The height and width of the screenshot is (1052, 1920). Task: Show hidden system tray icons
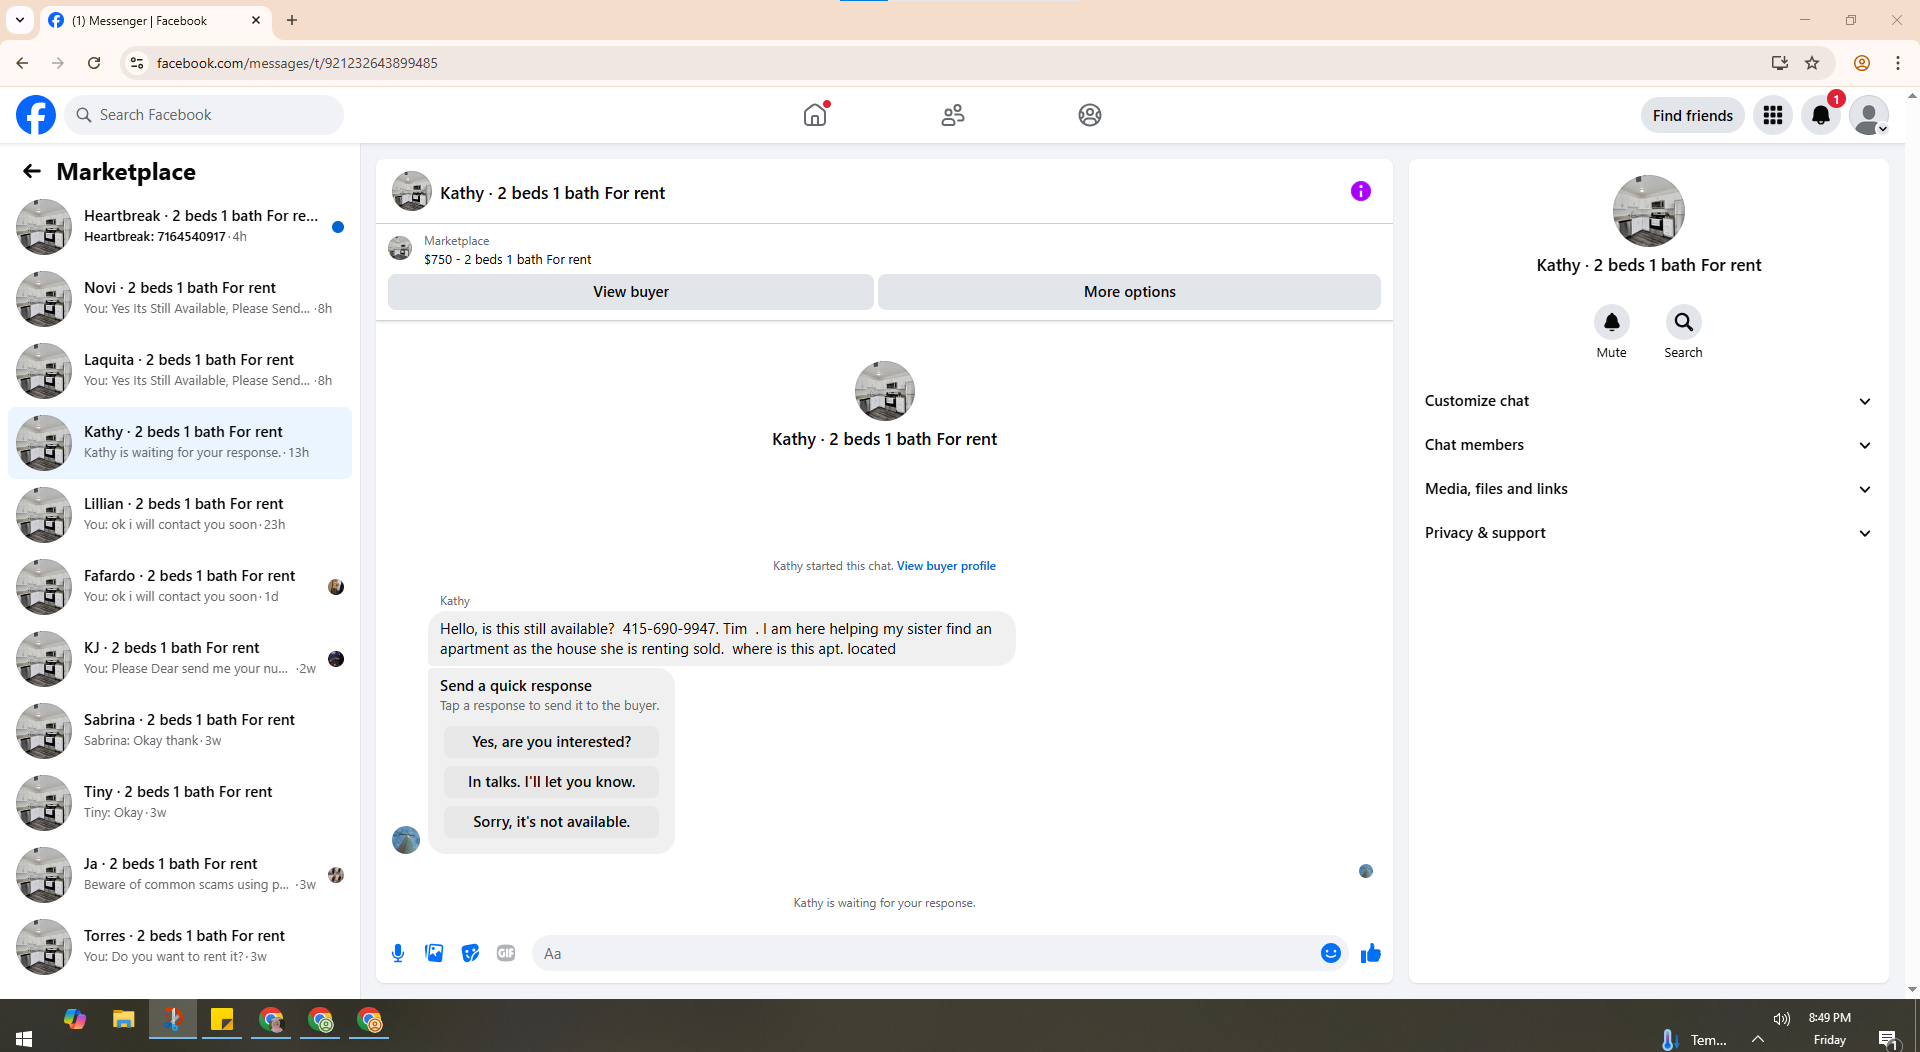tap(1758, 1039)
